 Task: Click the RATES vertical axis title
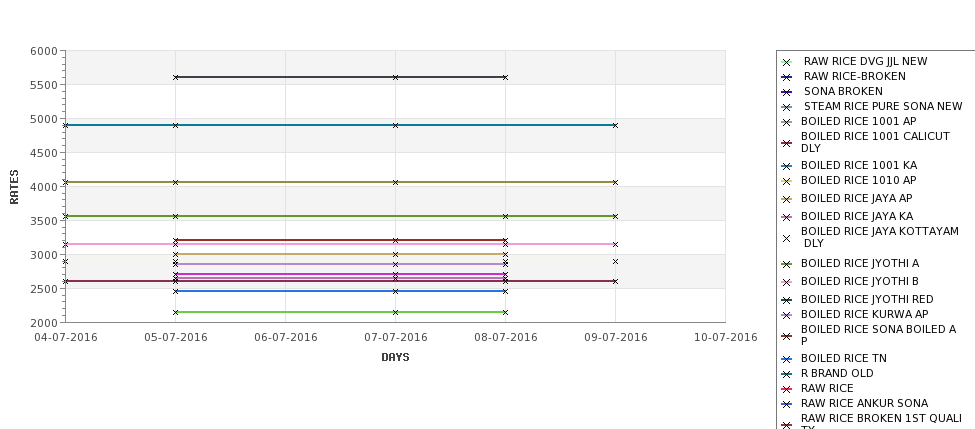14,187
